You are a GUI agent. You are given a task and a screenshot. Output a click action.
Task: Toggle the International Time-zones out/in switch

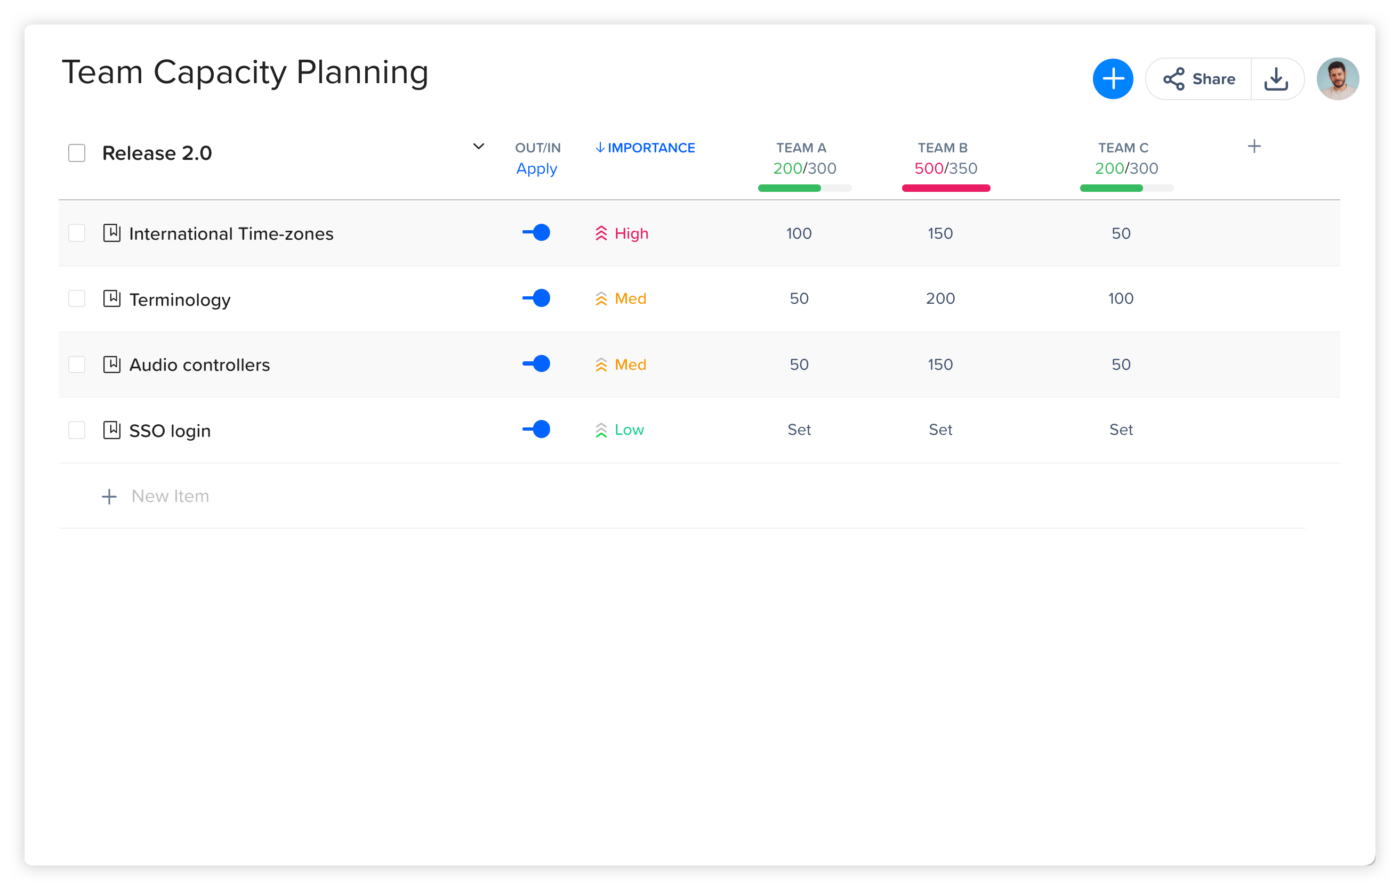[536, 232]
